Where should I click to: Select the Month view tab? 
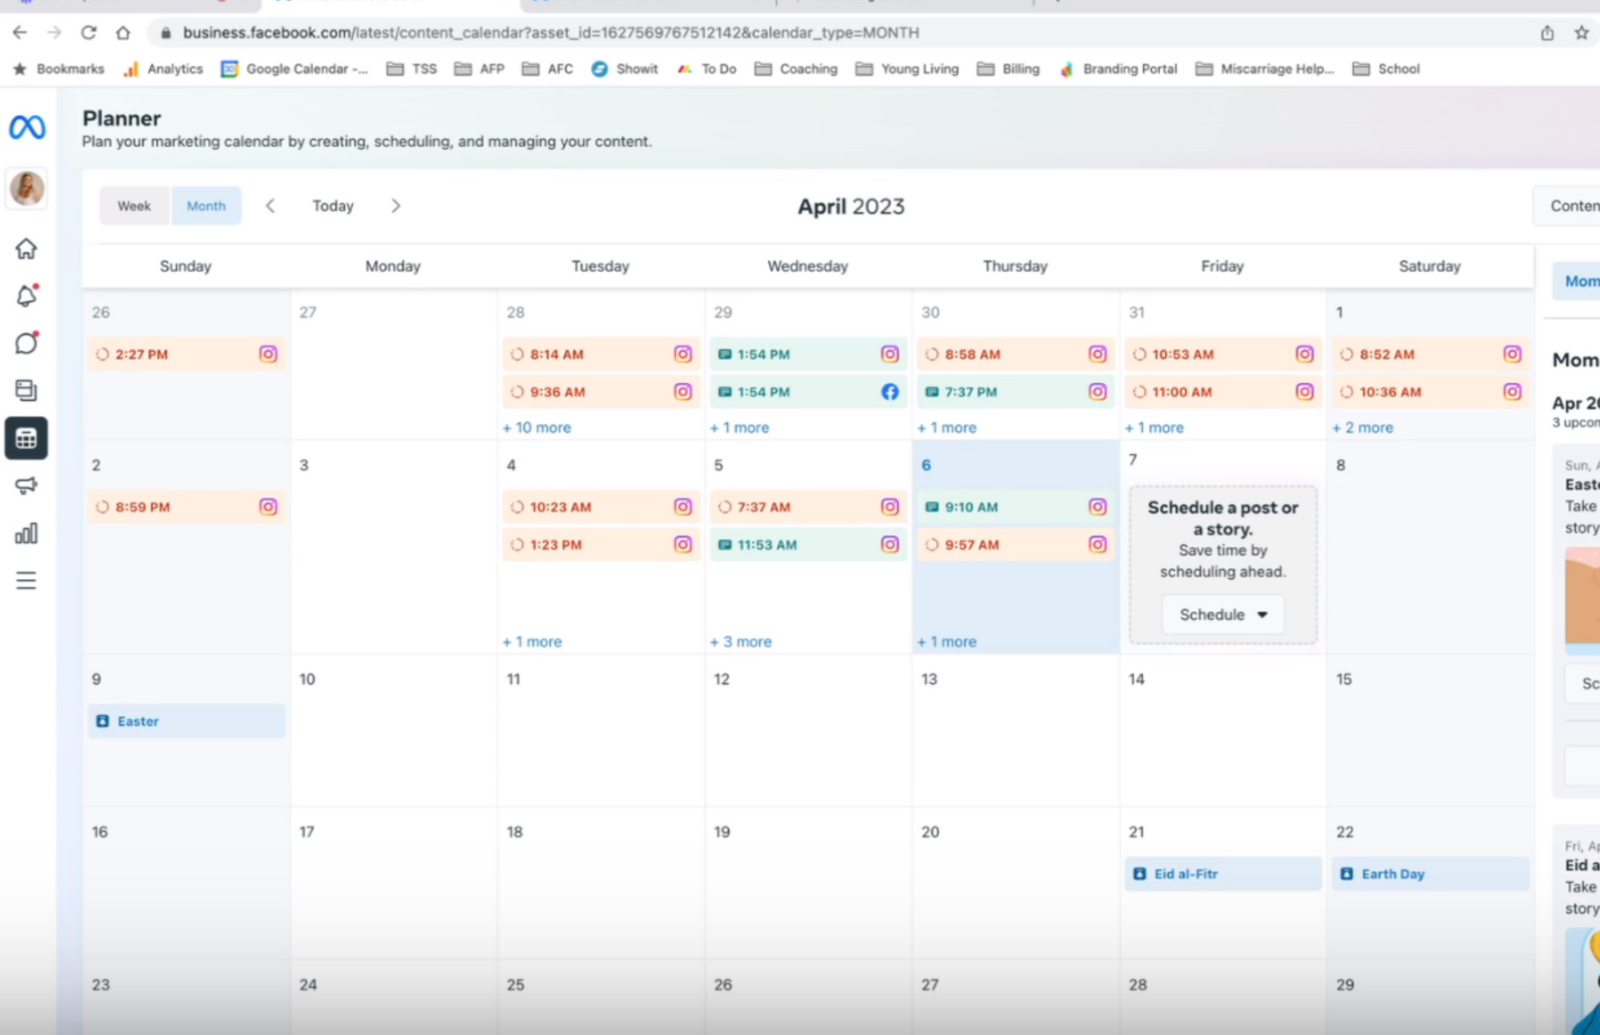point(206,205)
